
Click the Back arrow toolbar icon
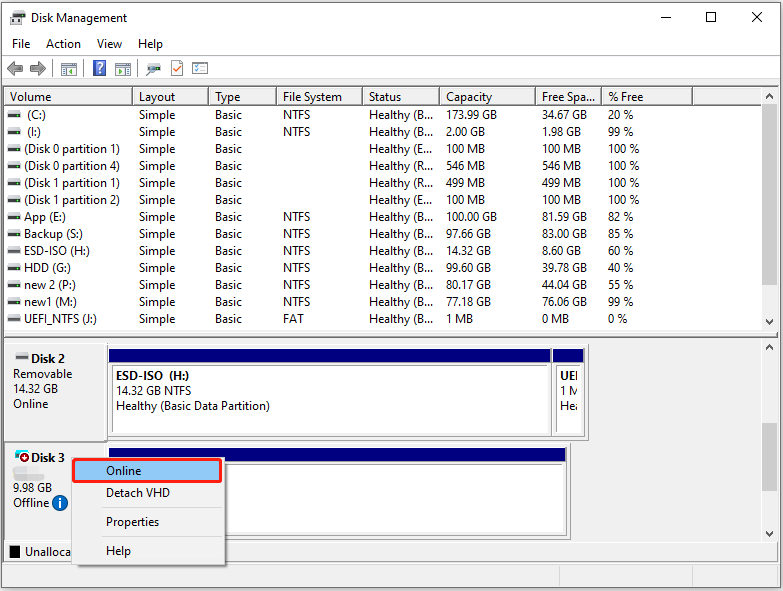coord(15,68)
